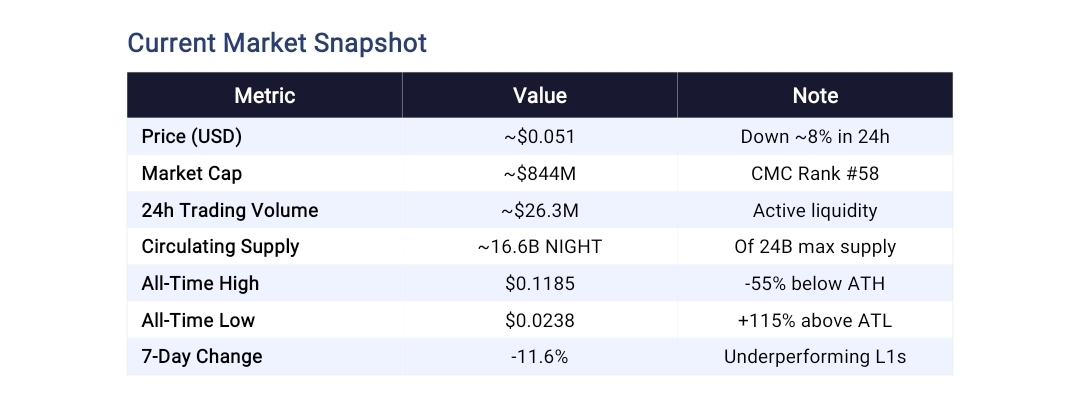Select the All-Time High row label
The height and width of the screenshot is (404, 1080).
click(x=200, y=284)
